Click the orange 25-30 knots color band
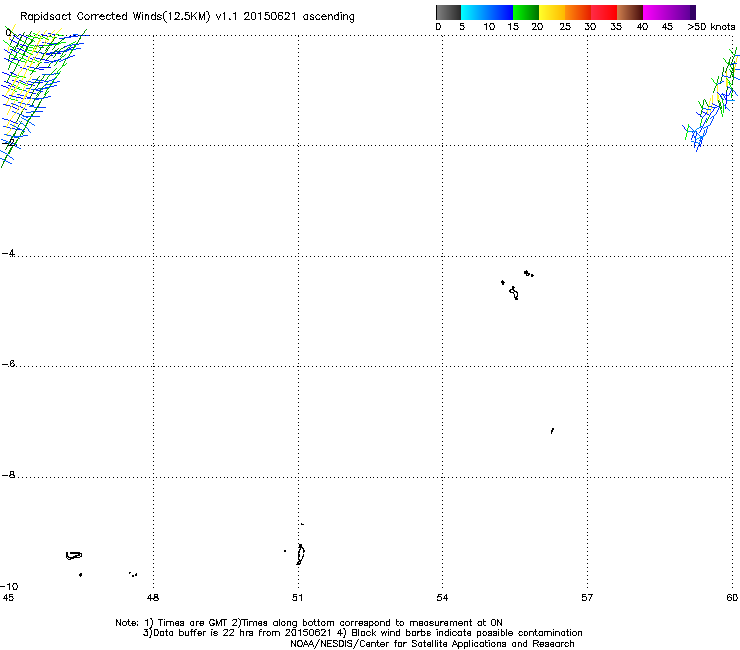The height and width of the screenshot is (650, 740). click(578, 12)
